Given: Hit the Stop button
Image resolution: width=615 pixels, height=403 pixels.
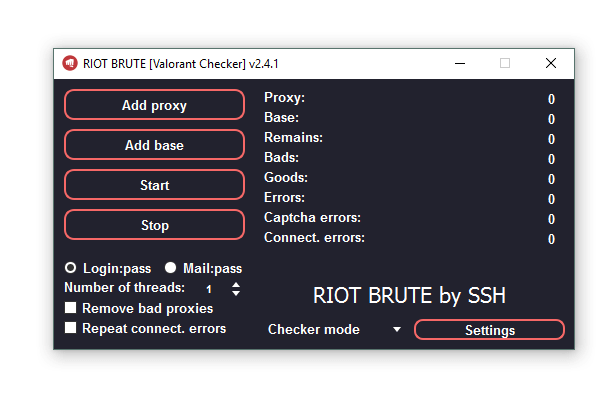Looking at the screenshot, I should click(154, 225).
